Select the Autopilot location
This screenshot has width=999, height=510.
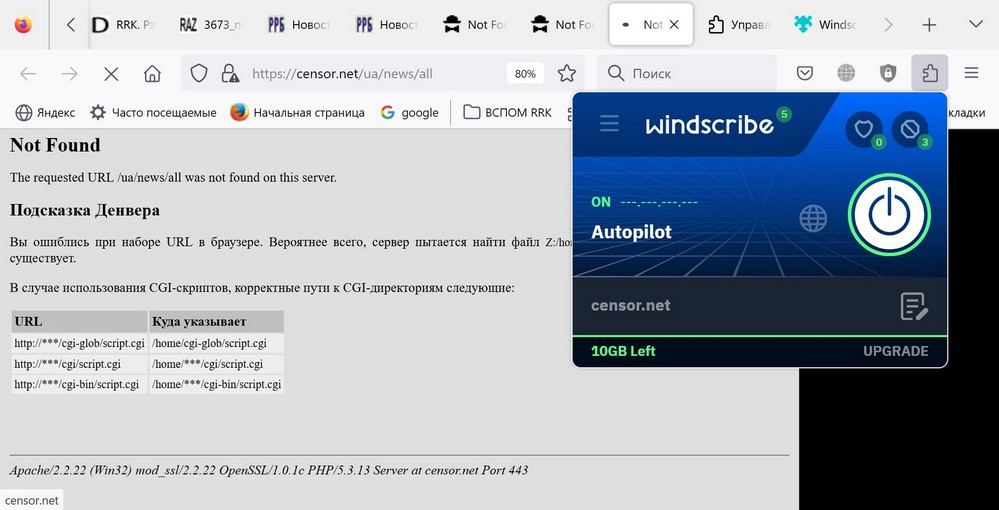631,232
